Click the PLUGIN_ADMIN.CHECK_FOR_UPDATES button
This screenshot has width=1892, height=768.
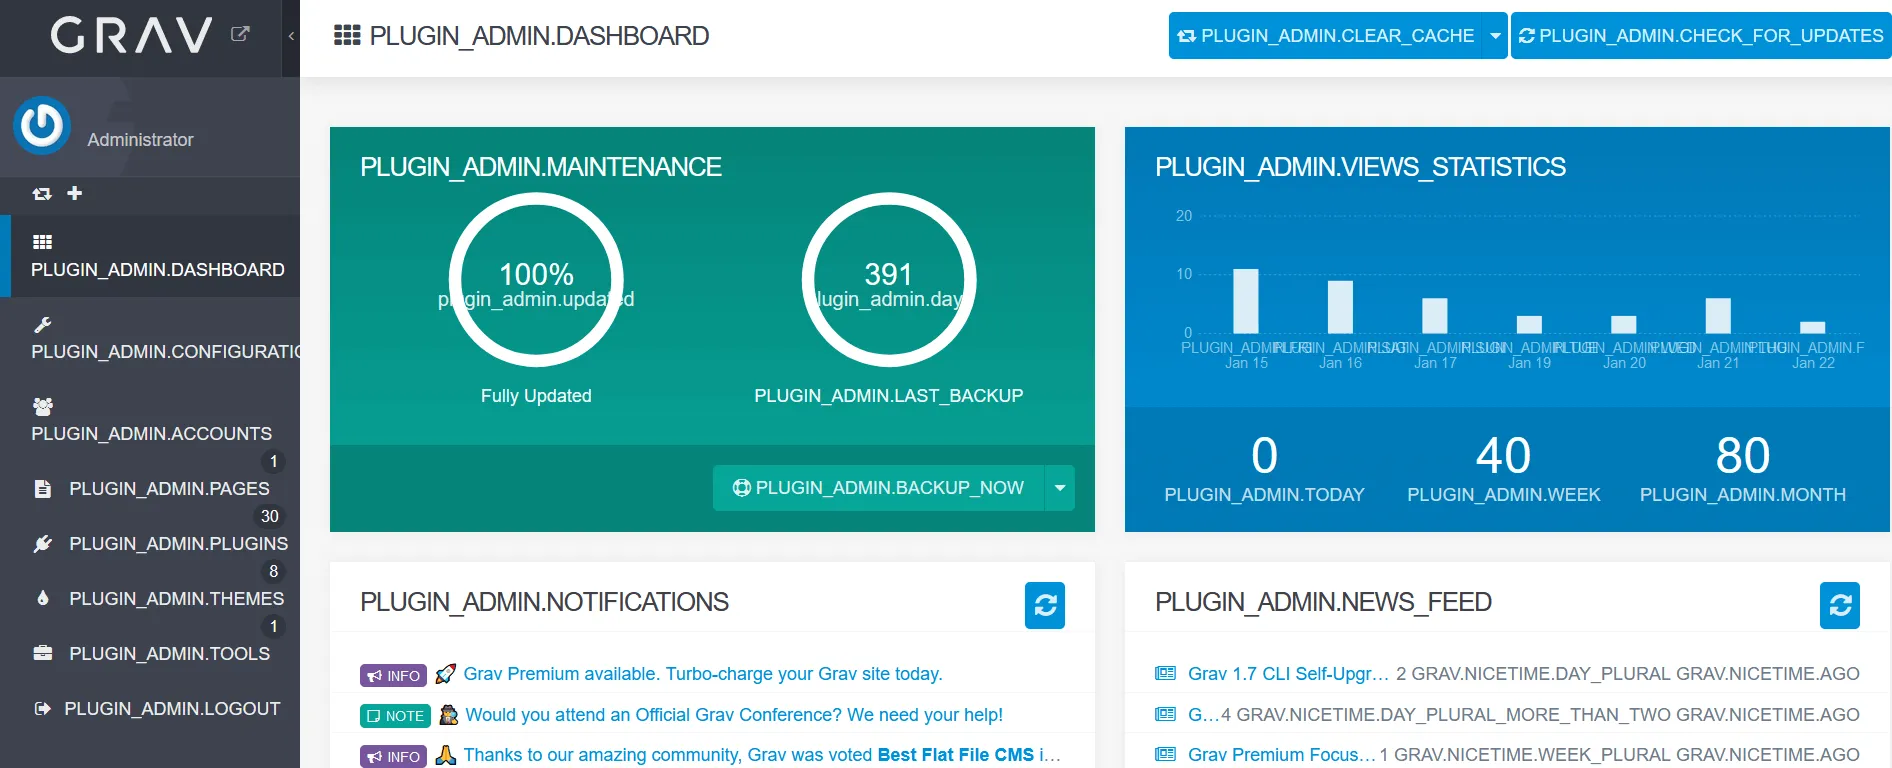[1701, 36]
